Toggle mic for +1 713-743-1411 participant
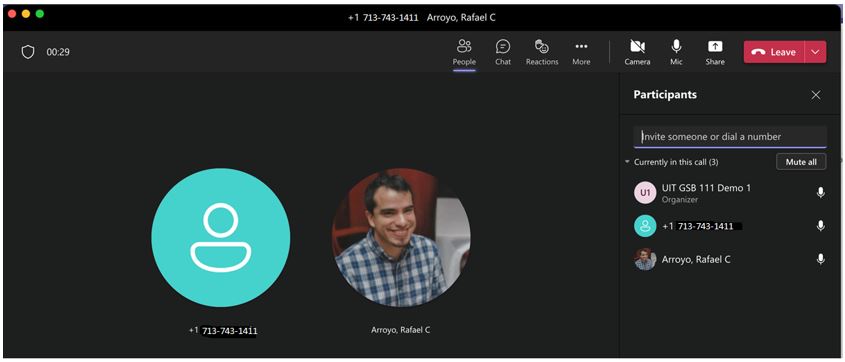This screenshot has width=845, height=362. [820, 226]
